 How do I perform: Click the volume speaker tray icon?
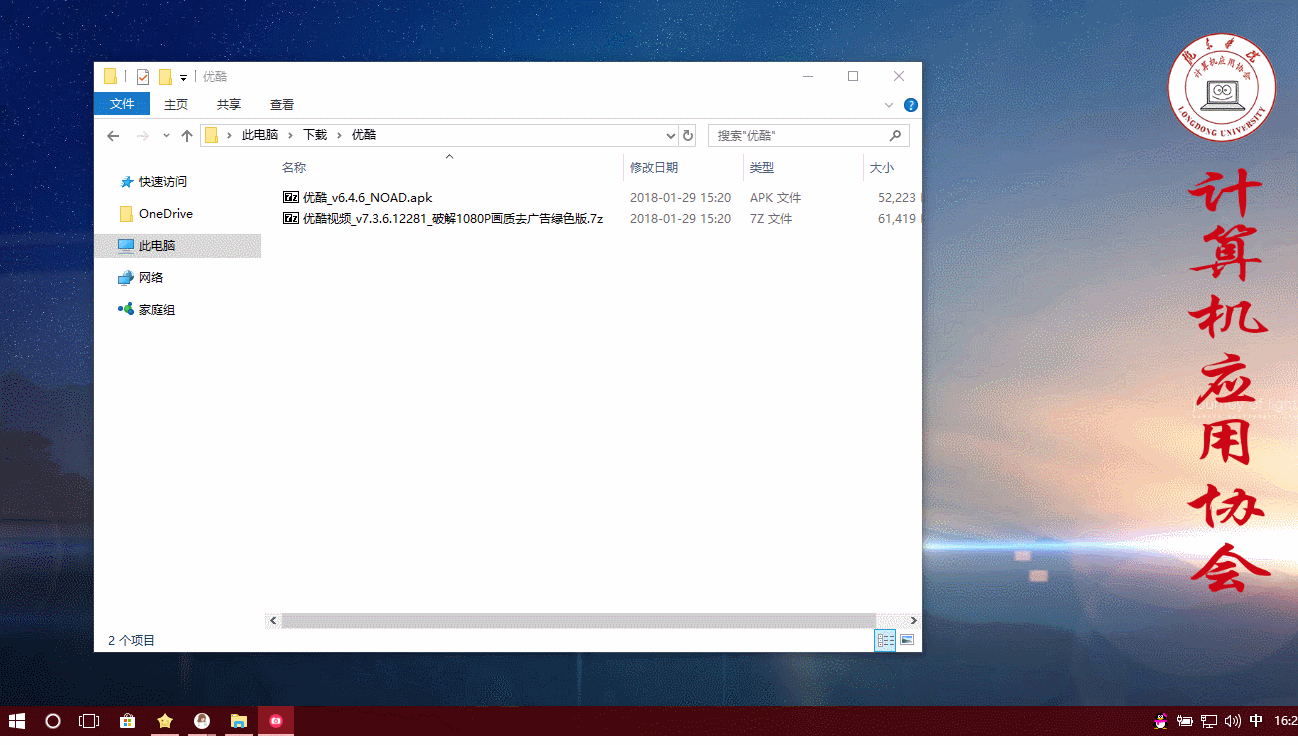pos(1232,721)
